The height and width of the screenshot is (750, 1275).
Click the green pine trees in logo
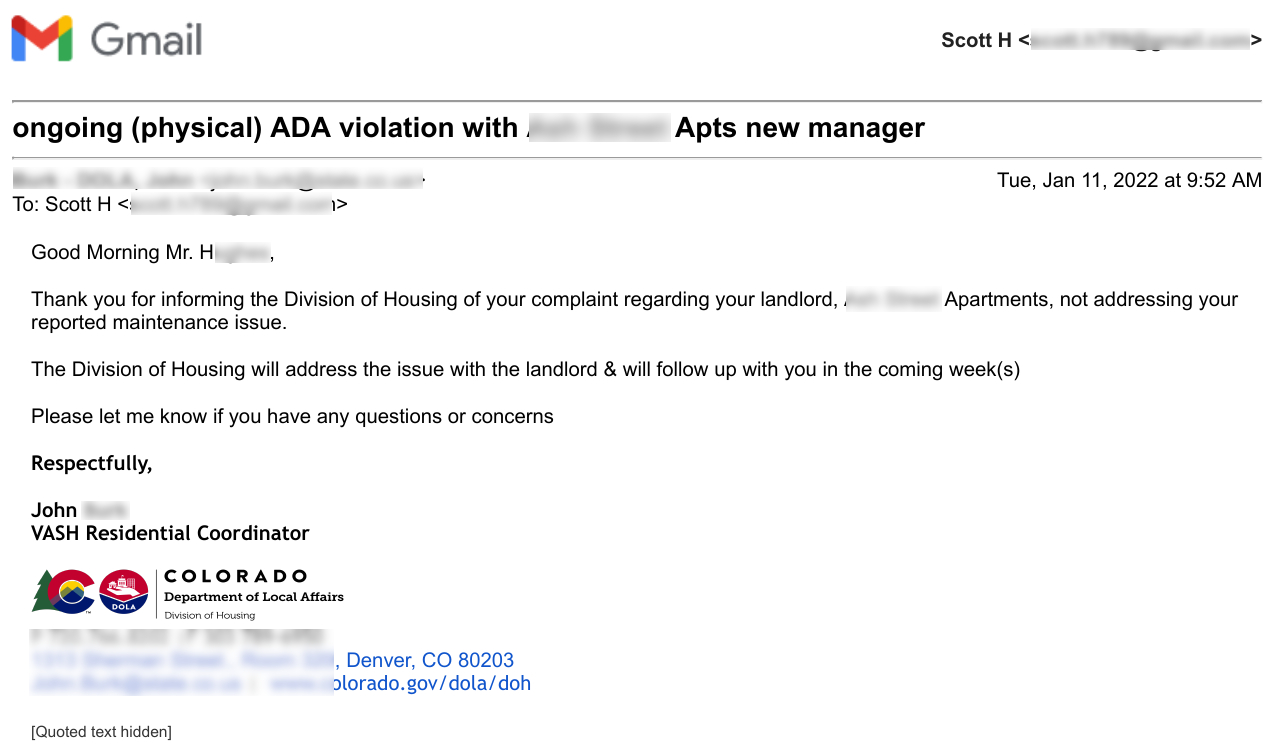43,592
